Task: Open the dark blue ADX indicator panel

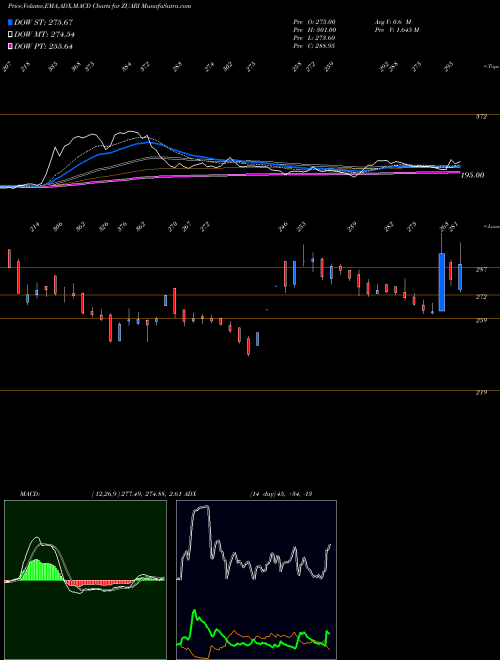Action: point(256,580)
